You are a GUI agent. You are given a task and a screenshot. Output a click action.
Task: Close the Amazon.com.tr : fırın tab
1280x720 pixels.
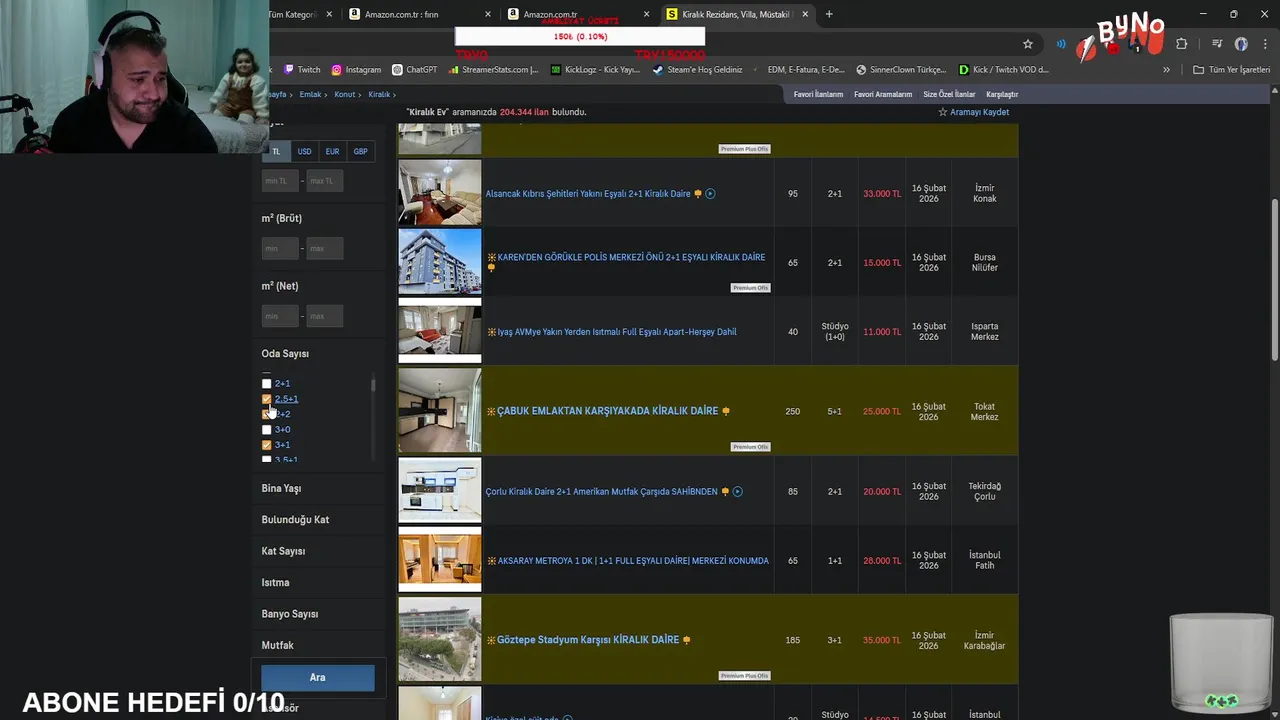(x=488, y=14)
